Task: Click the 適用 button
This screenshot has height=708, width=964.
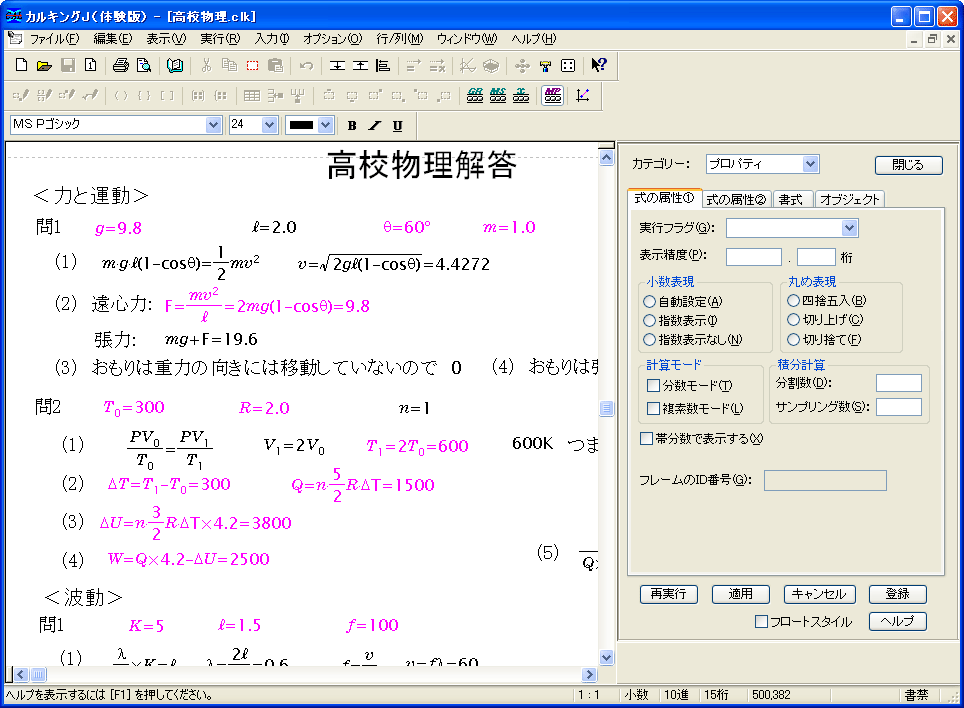Action: coord(740,594)
